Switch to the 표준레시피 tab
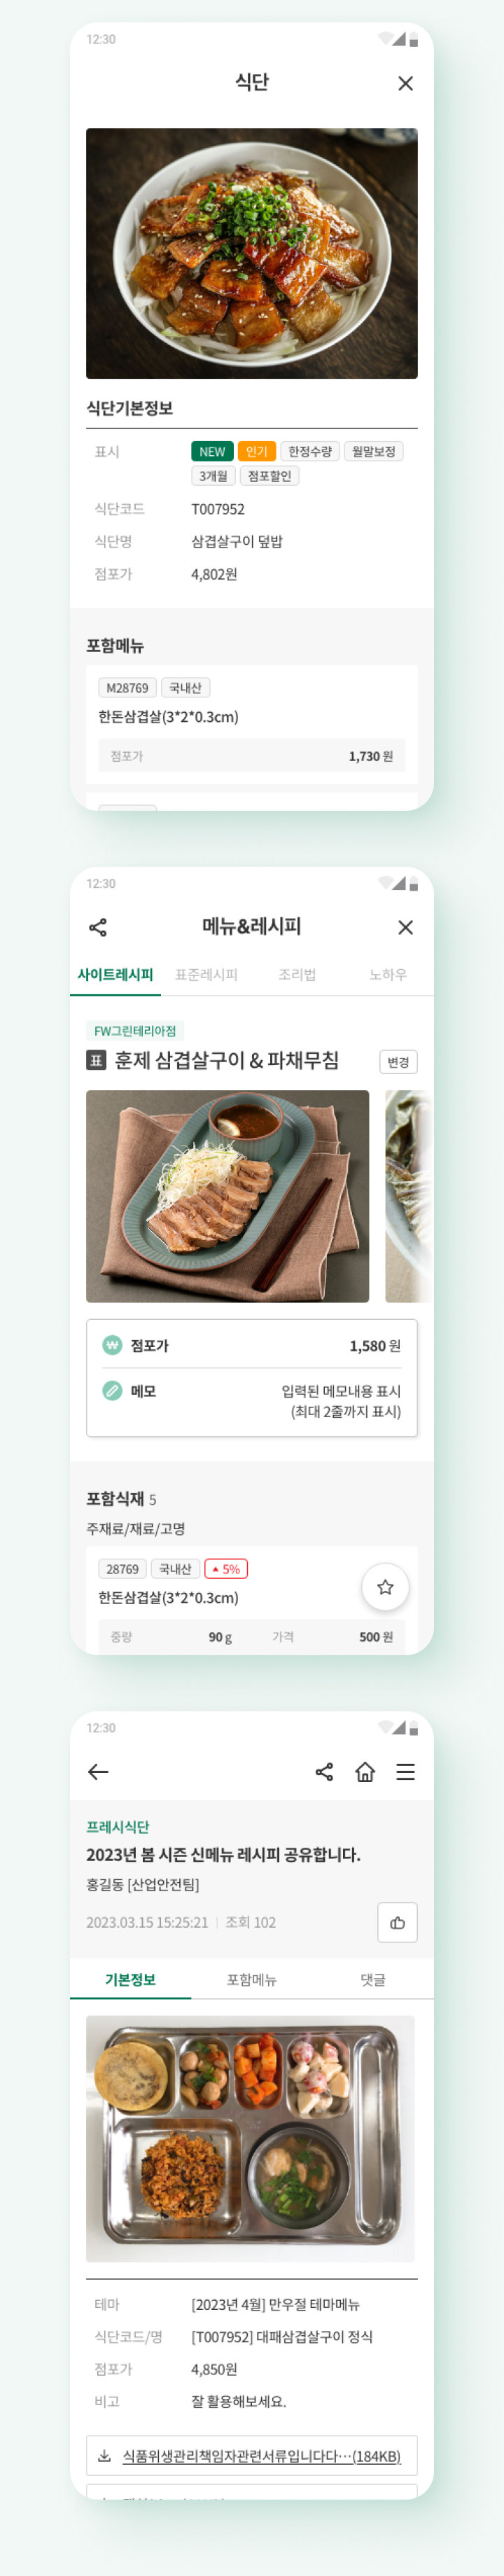504x2576 pixels. [206, 974]
